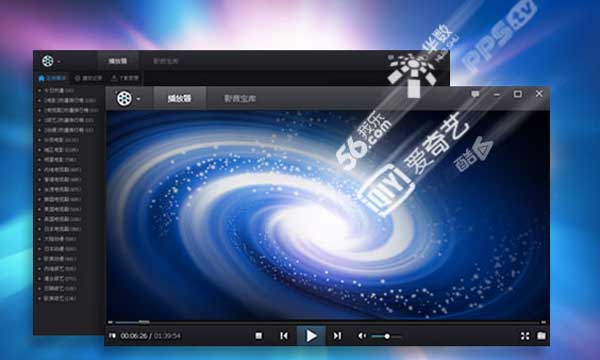
Task: Adjust the volume slider
Action: (x=386, y=336)
